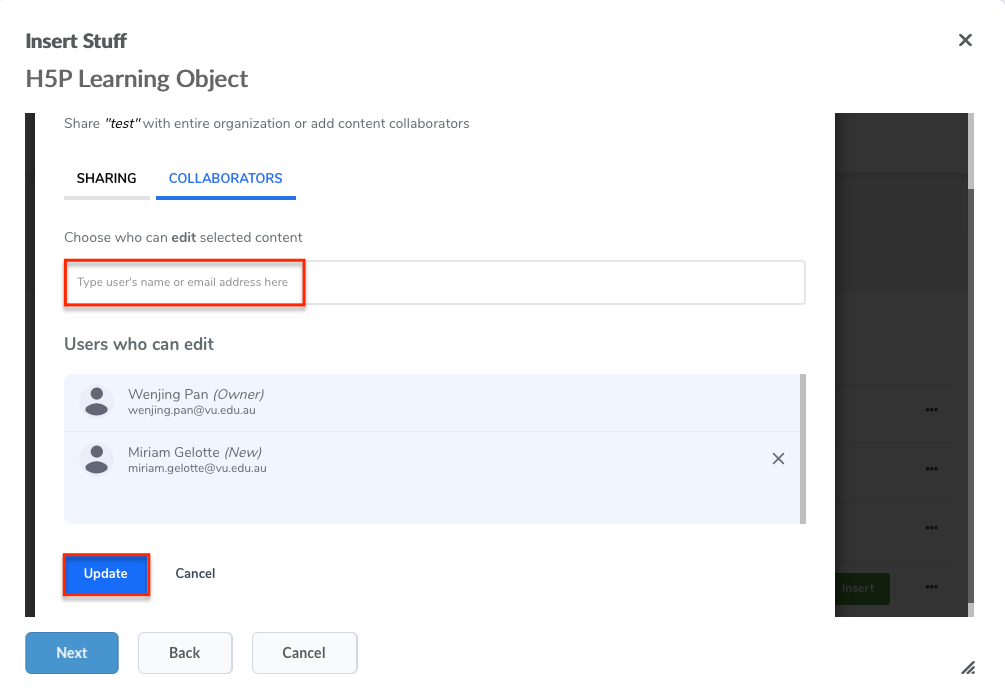The width and height of the screenshot is (1005, 697).
Task: Click the dimmed Insert button
Action: point(862,588)
